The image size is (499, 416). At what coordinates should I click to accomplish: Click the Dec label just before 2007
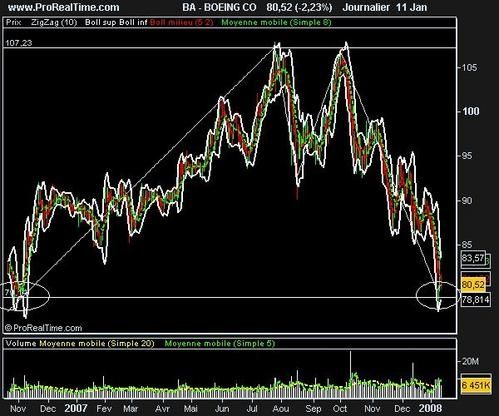pyautogui.click(x=48, y=409)
